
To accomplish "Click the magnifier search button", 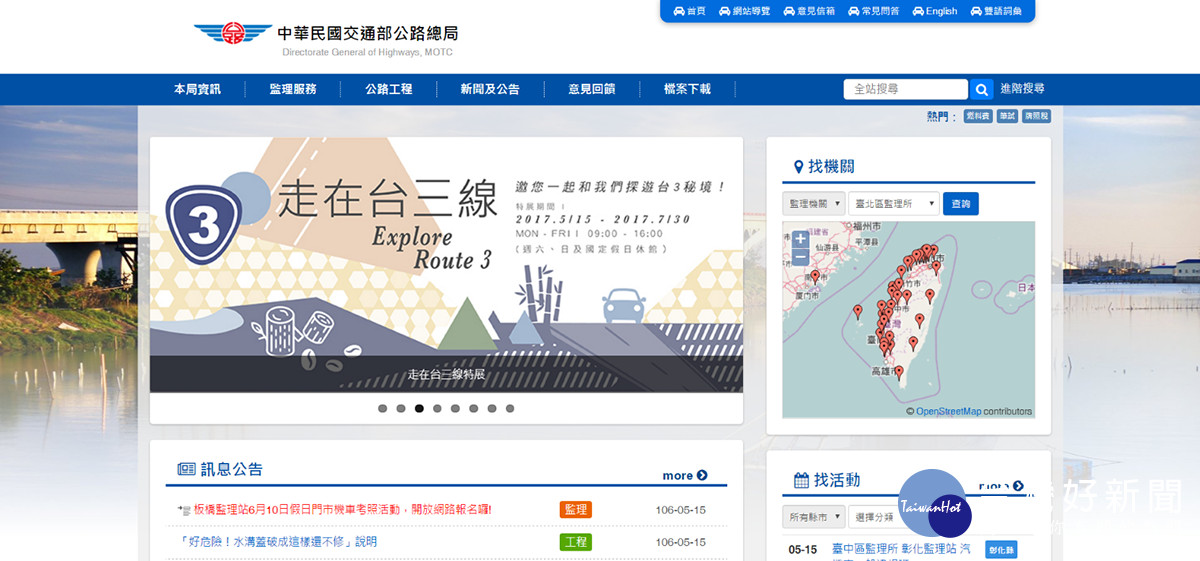I will coord(982,89).
